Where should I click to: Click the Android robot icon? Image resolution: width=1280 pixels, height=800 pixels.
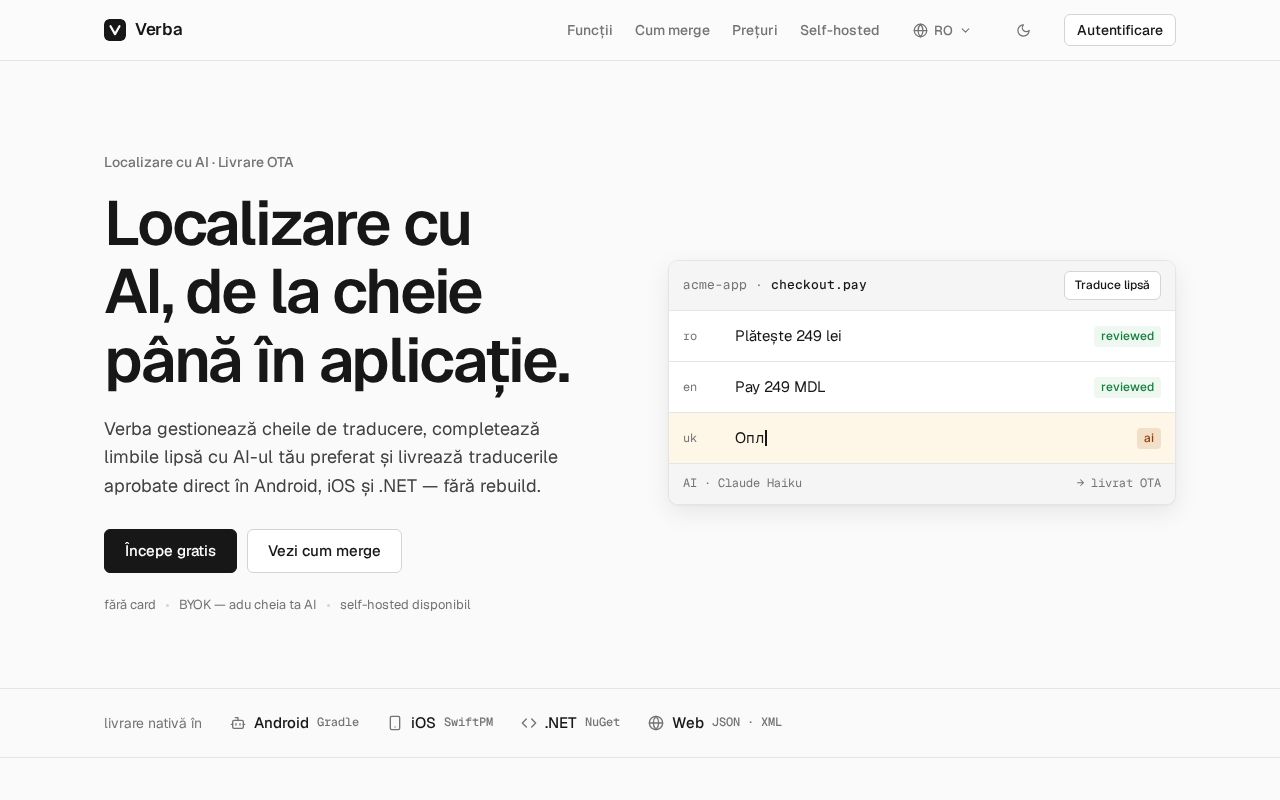(x=238, y=723)
